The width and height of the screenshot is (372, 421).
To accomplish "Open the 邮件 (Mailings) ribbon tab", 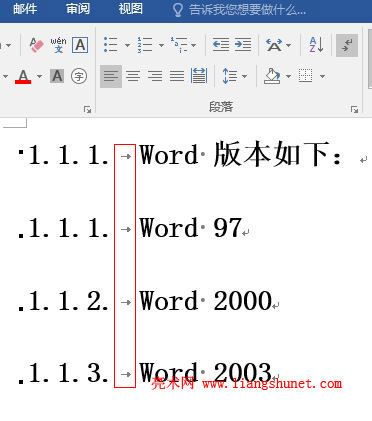I will coord(25,9).
